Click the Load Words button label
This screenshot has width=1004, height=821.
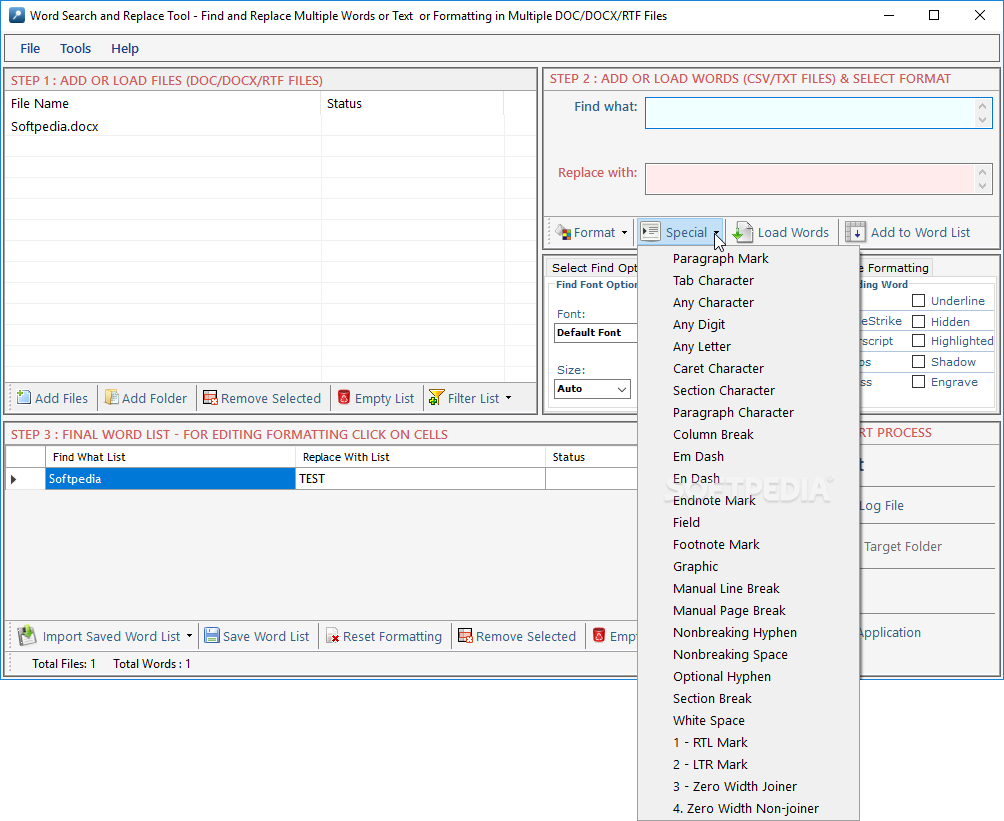(x=793, y=232)
